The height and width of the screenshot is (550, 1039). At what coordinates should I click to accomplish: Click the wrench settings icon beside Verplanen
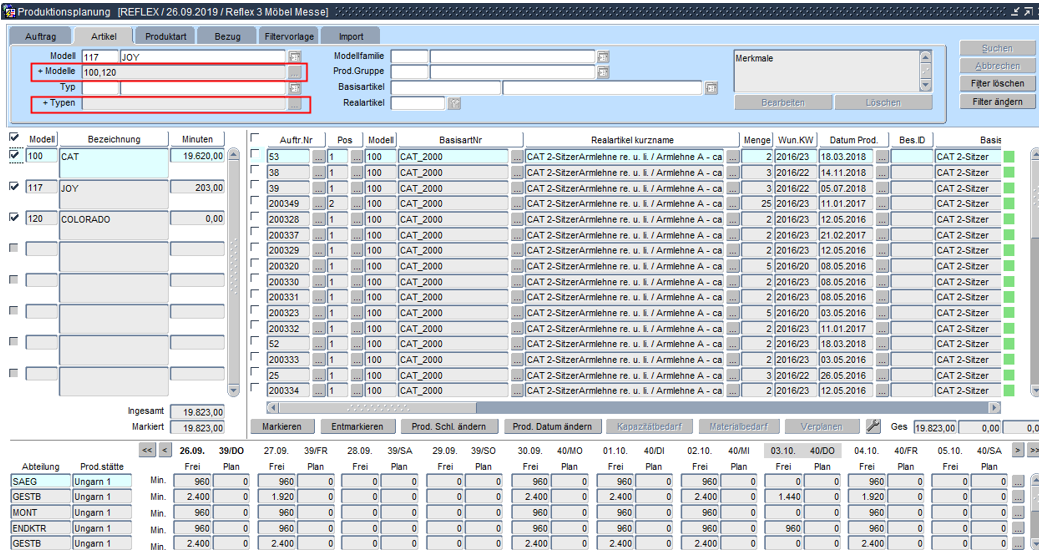coord(873,426)
